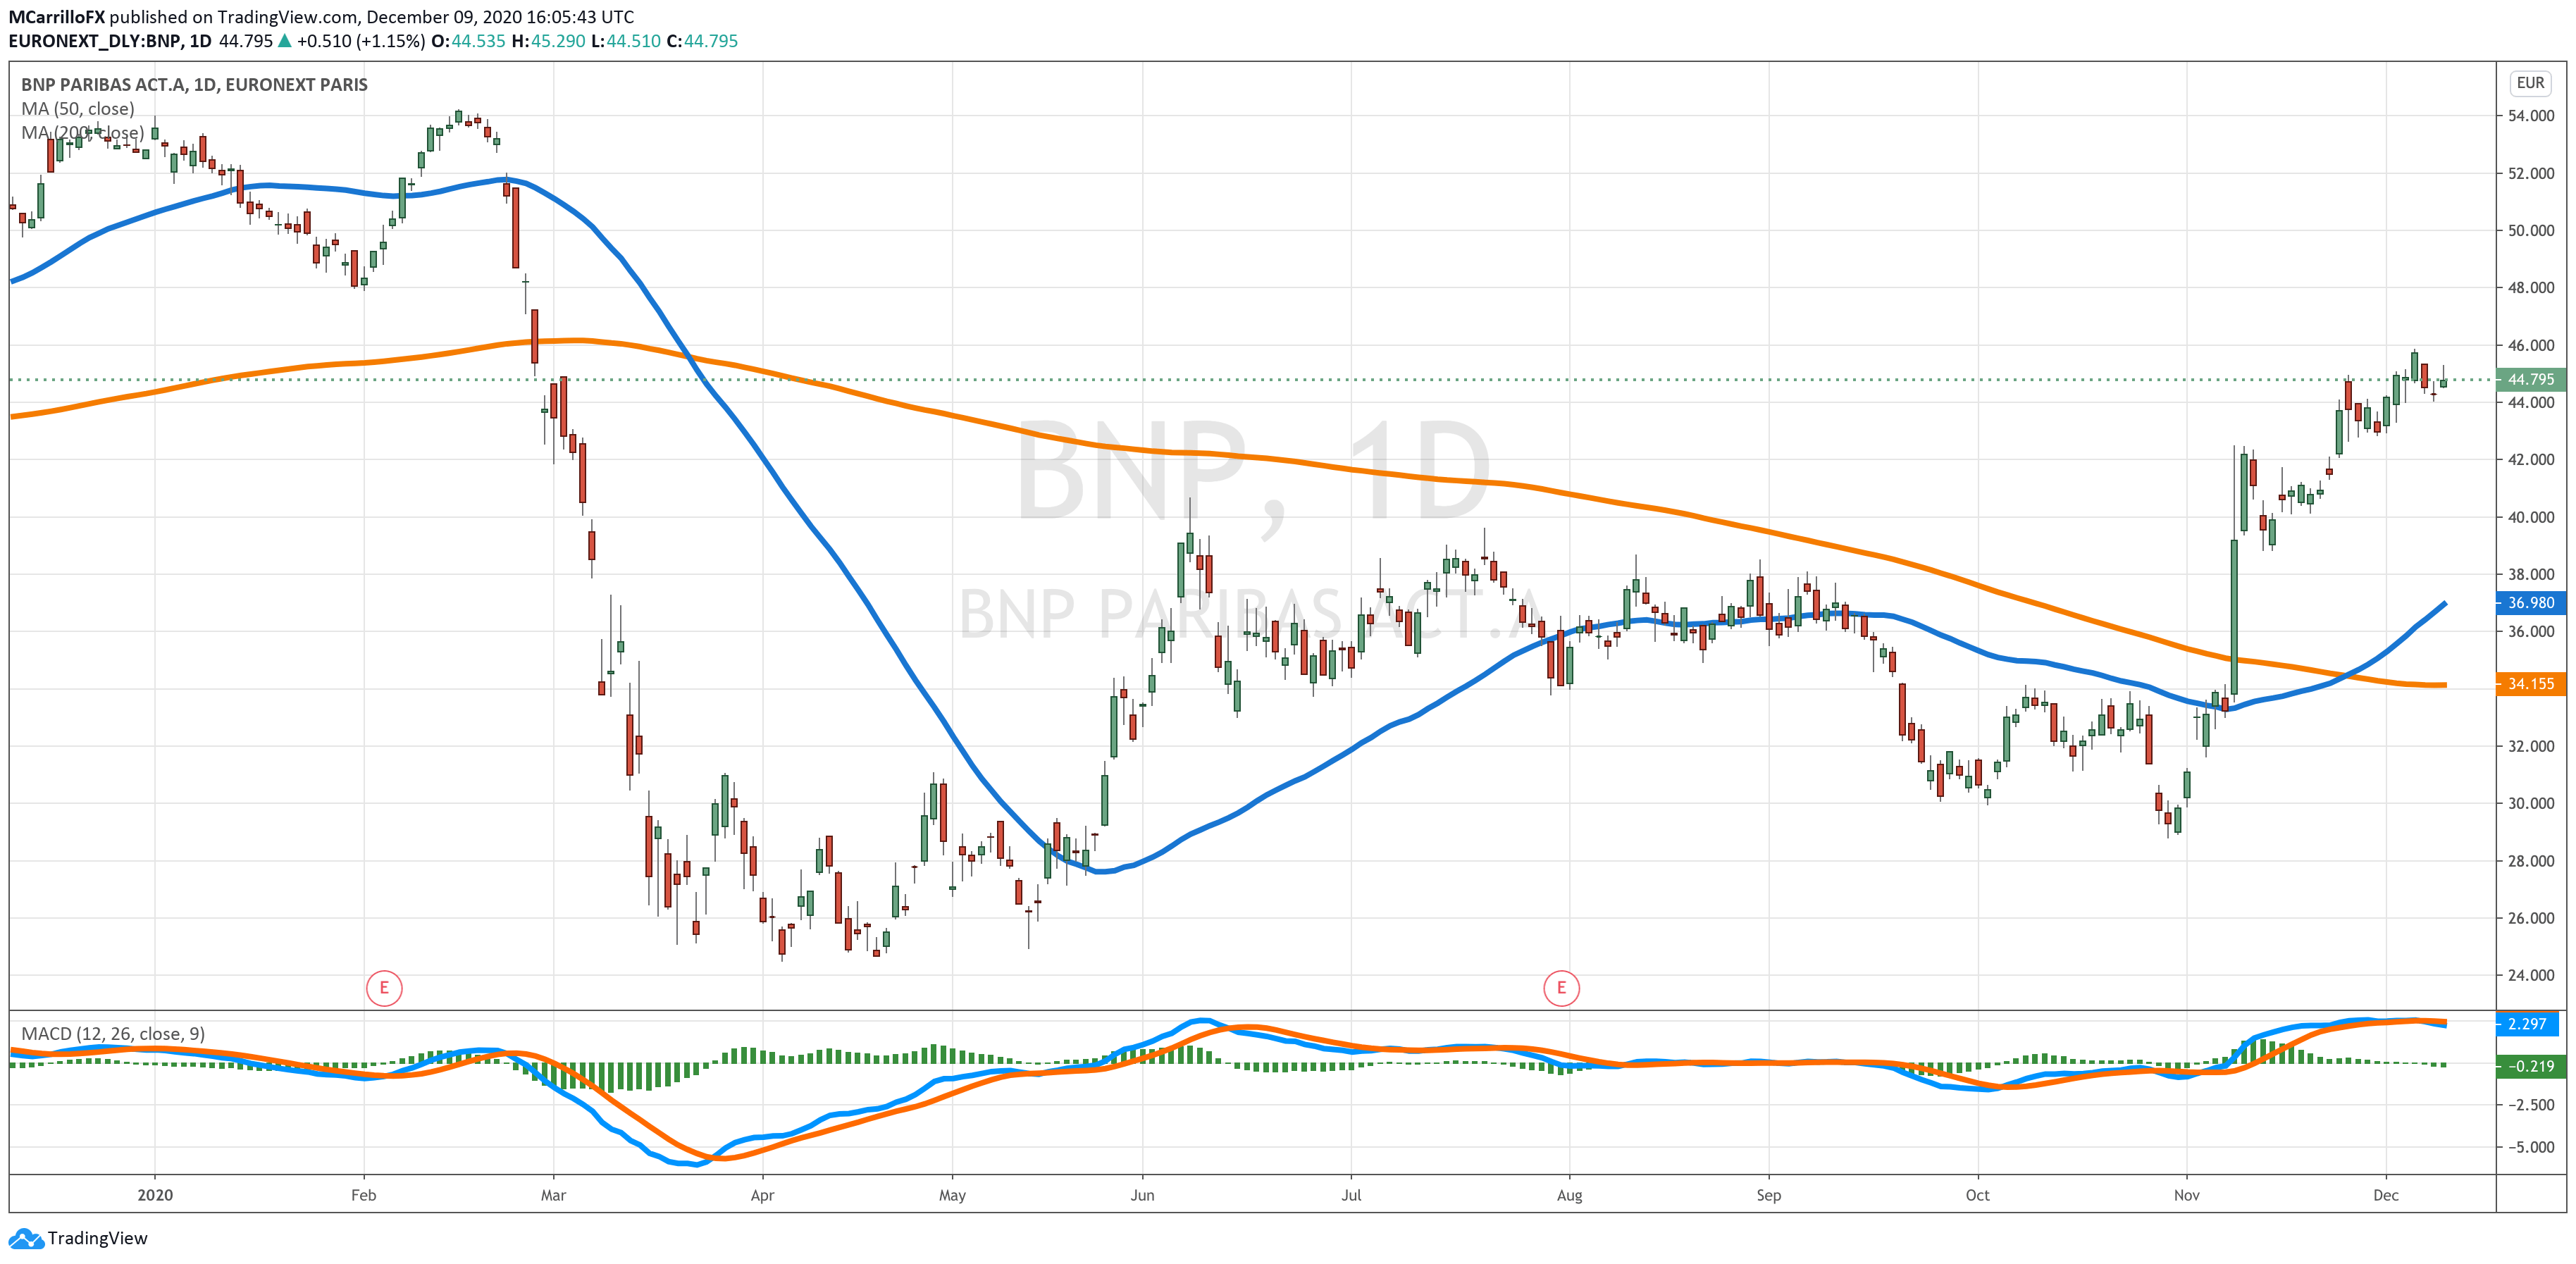Screen dimensions: 2576x1264
Task: Click the -2.500 MACD axis label
Action: [x=2530, y=1105]
